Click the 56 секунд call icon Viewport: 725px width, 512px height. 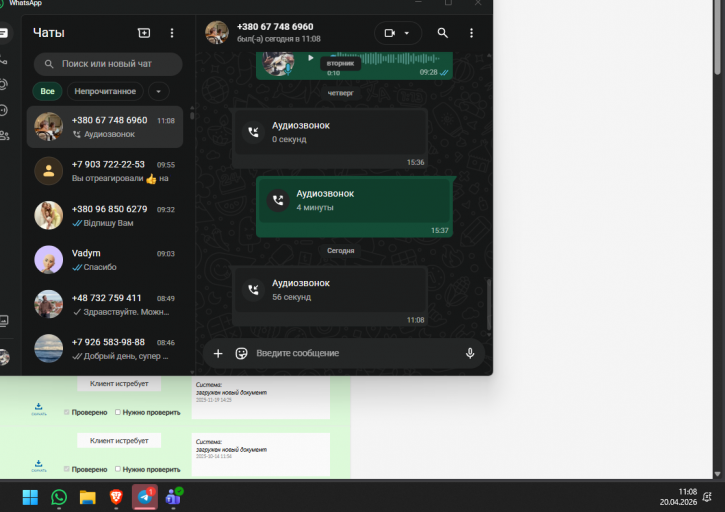(253, 290)
